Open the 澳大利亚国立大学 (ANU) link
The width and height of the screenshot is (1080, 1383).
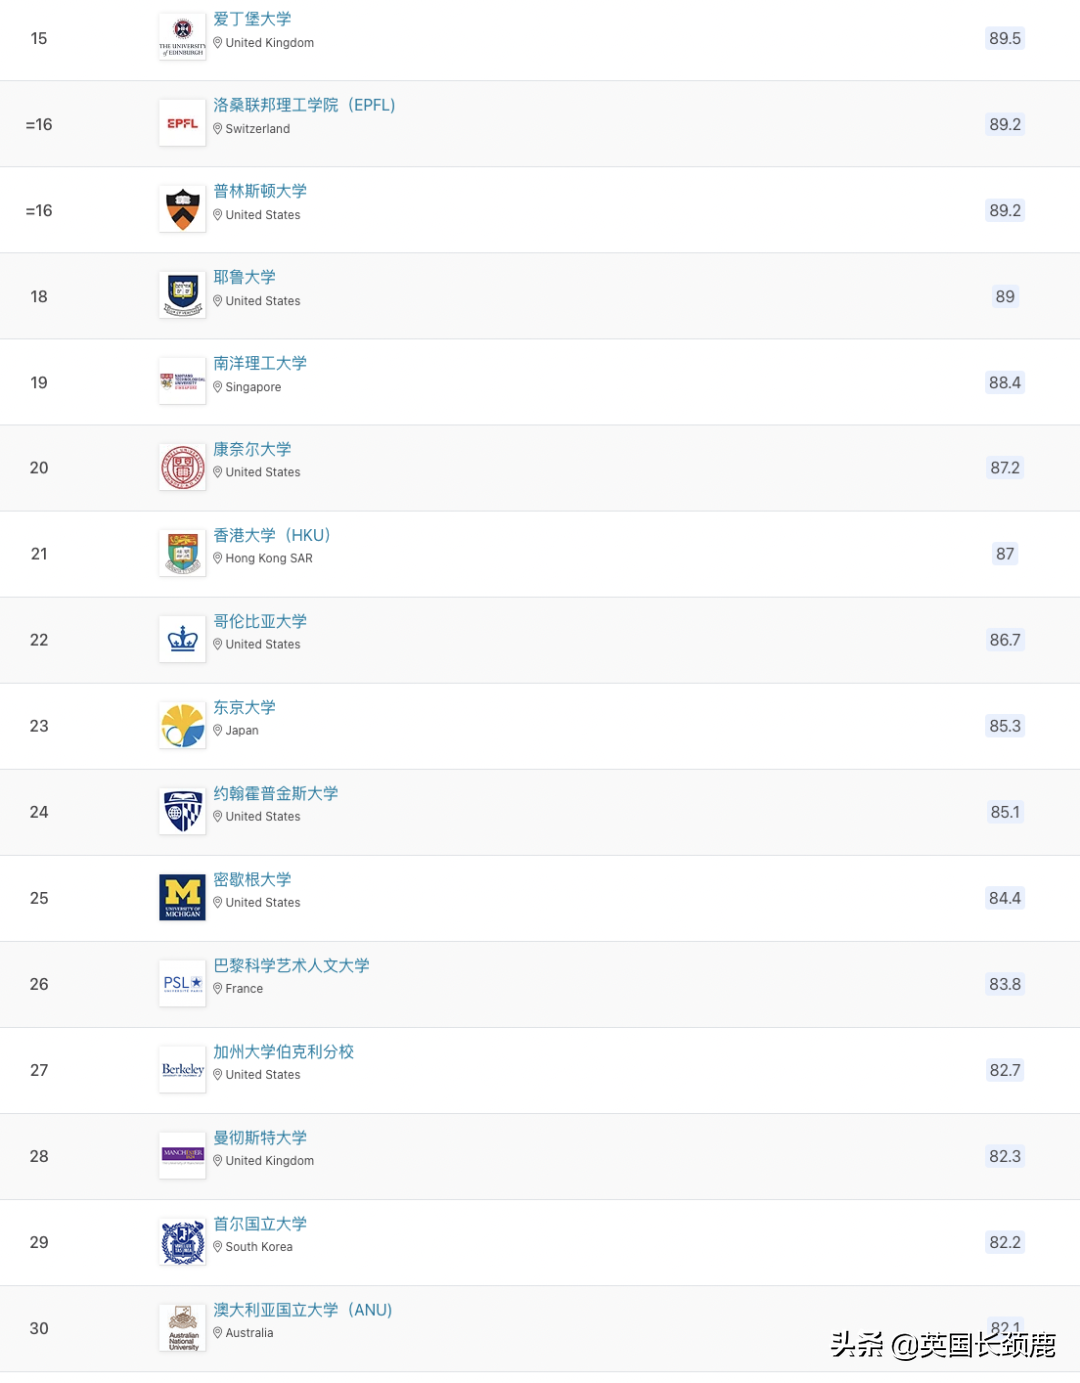(302, 1310)
